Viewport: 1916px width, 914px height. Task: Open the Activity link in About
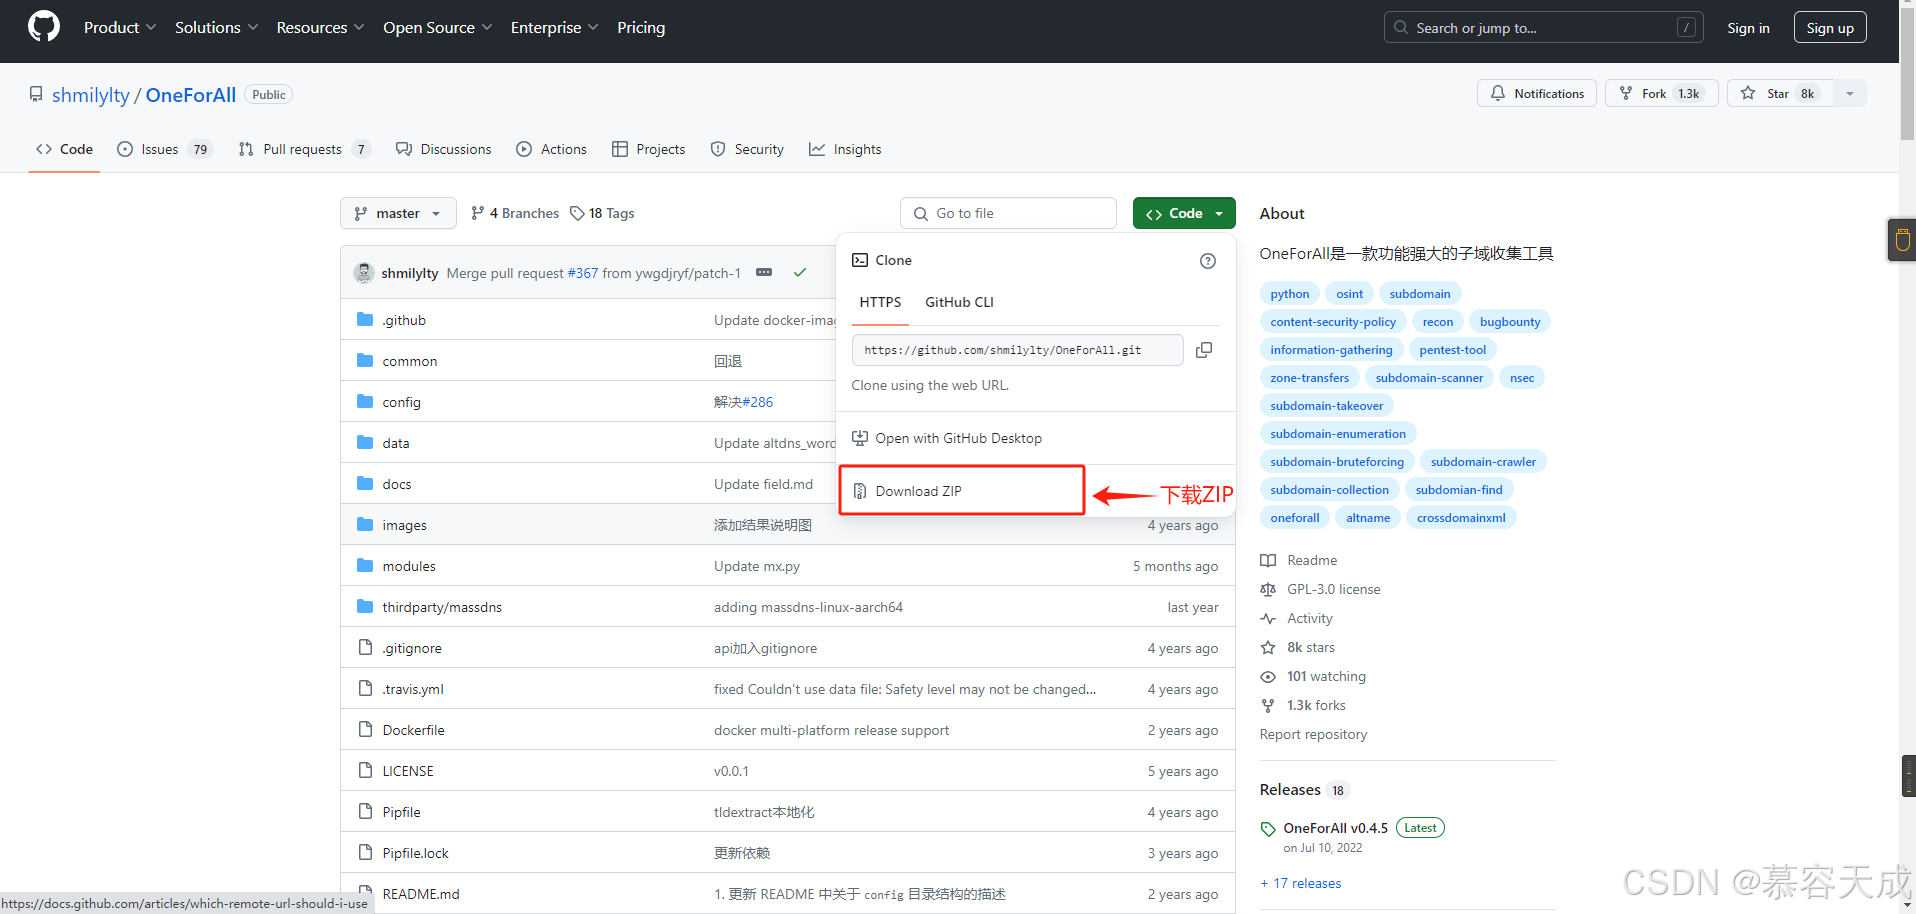point(1297,618)
